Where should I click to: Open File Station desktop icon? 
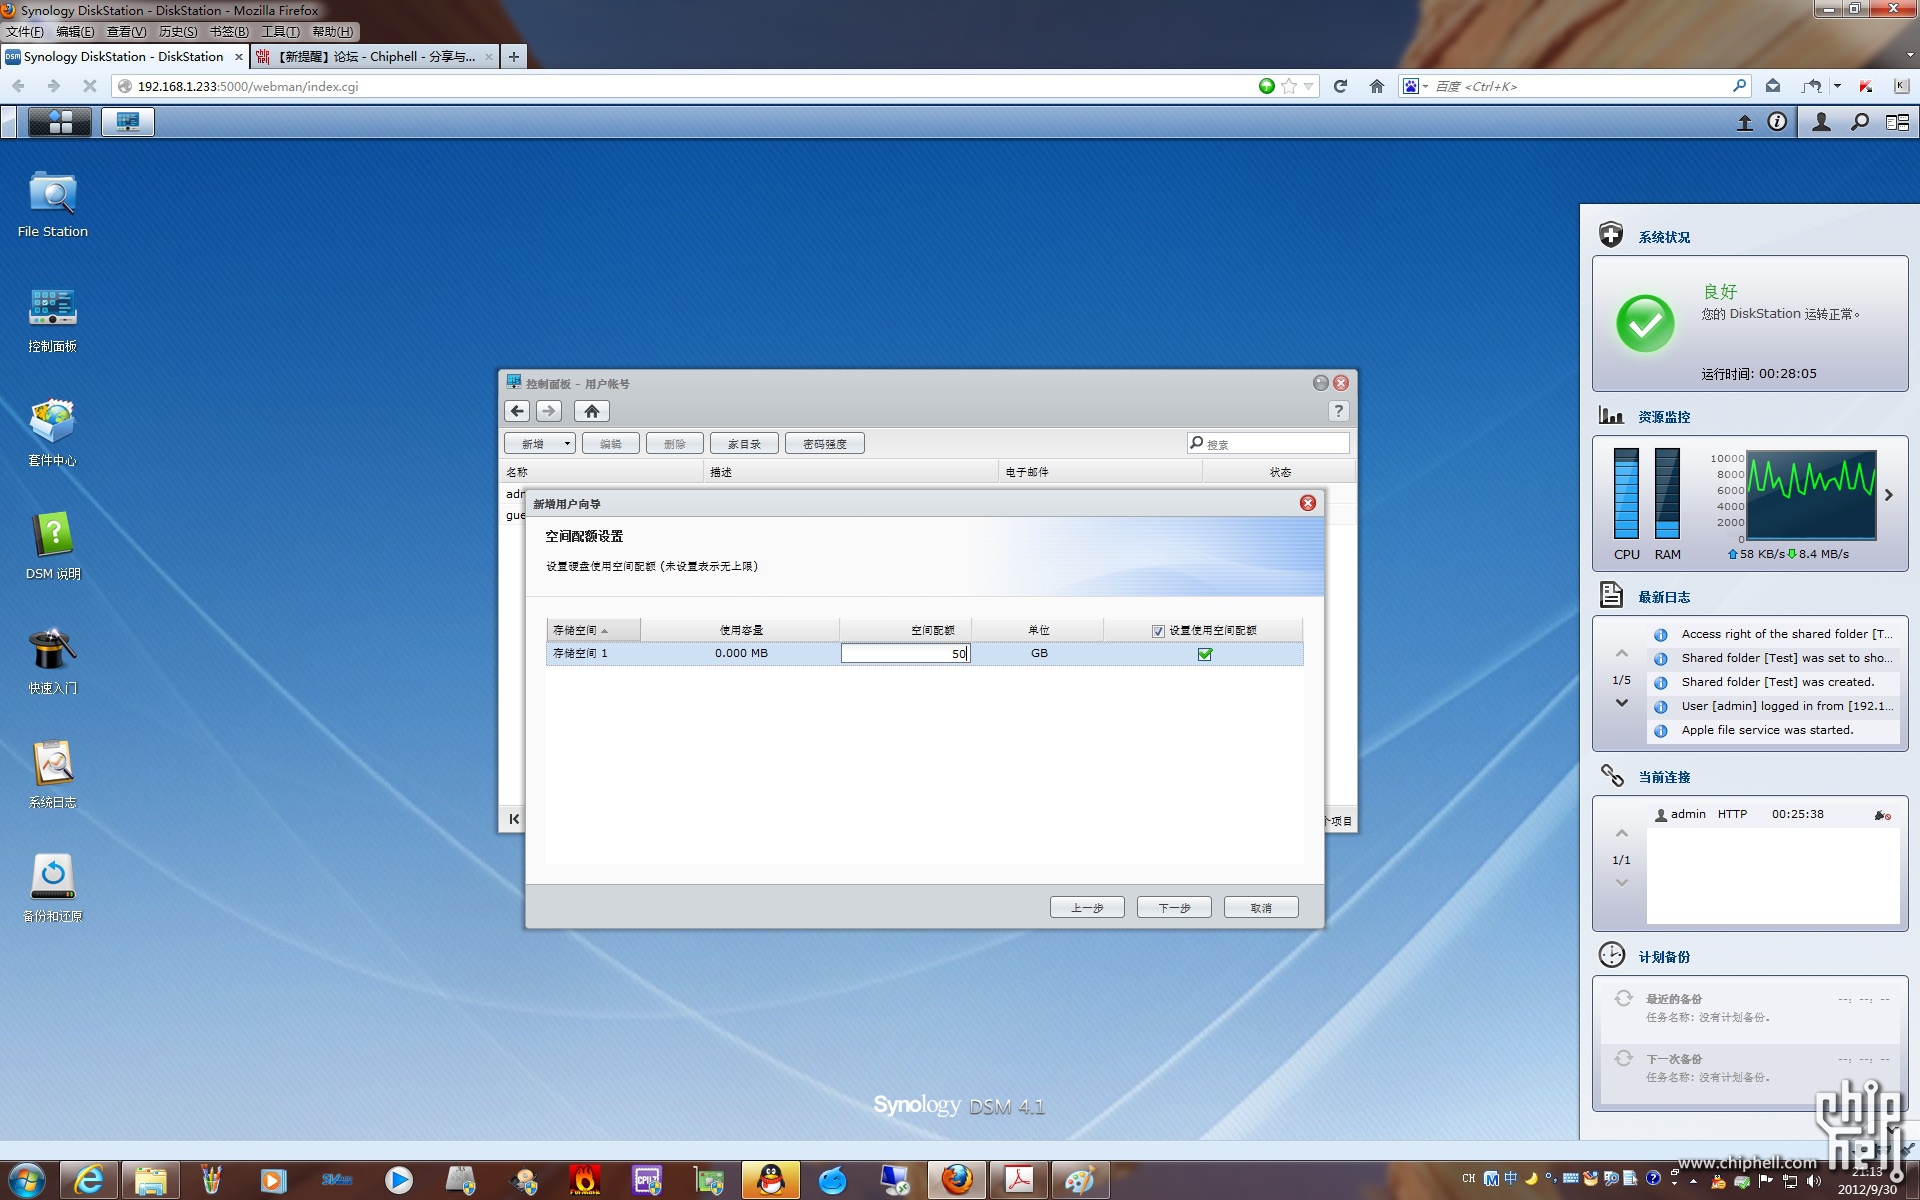pos(52,203)
